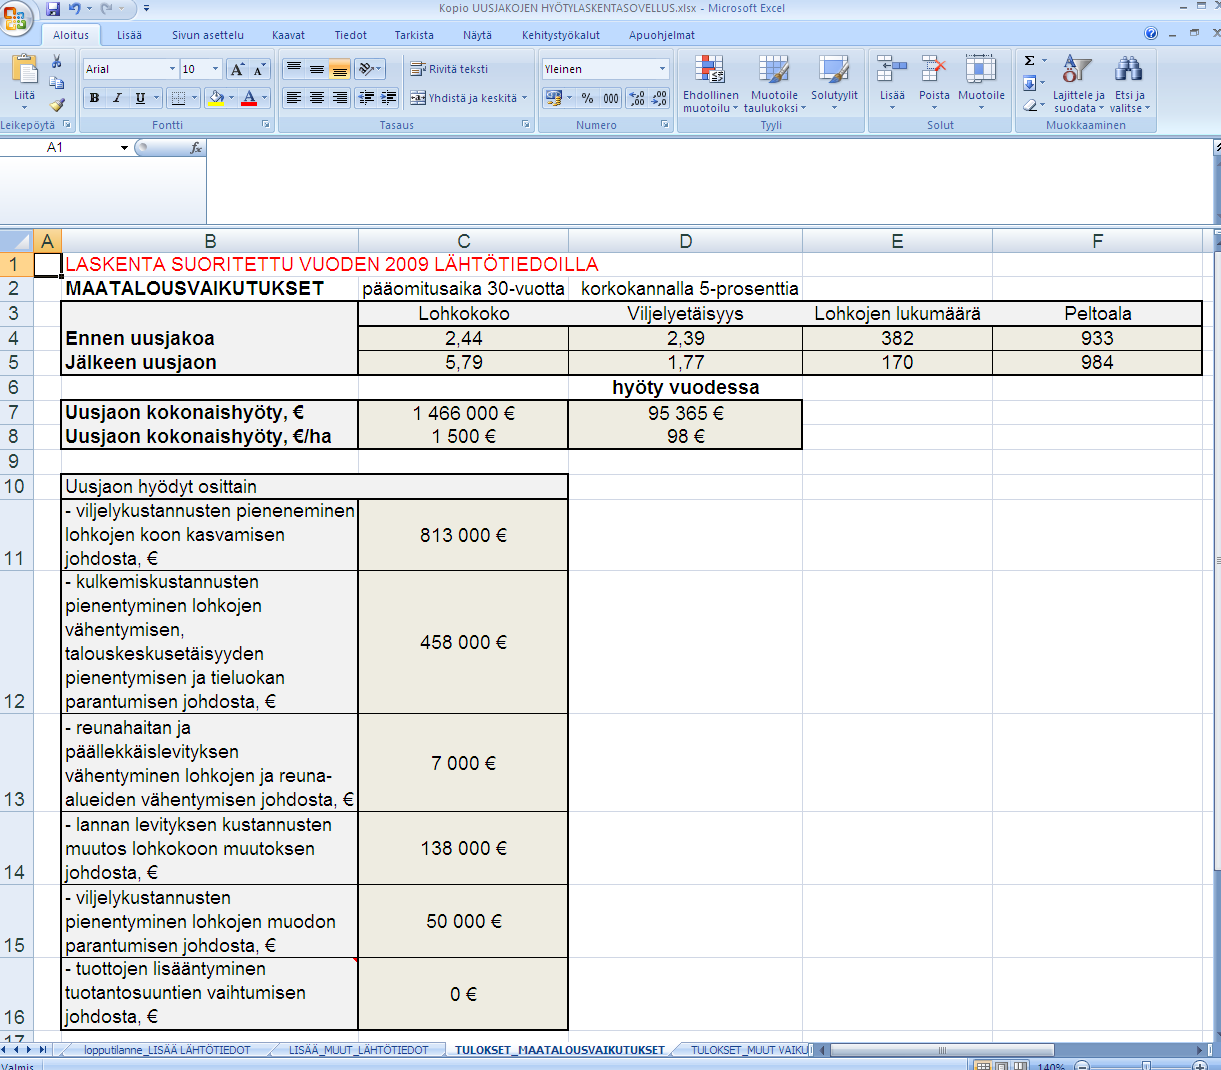The height and width of the screenshot is (1070, 1221).
Task: Increase font size with the large A
Action: tap(237, 69)
